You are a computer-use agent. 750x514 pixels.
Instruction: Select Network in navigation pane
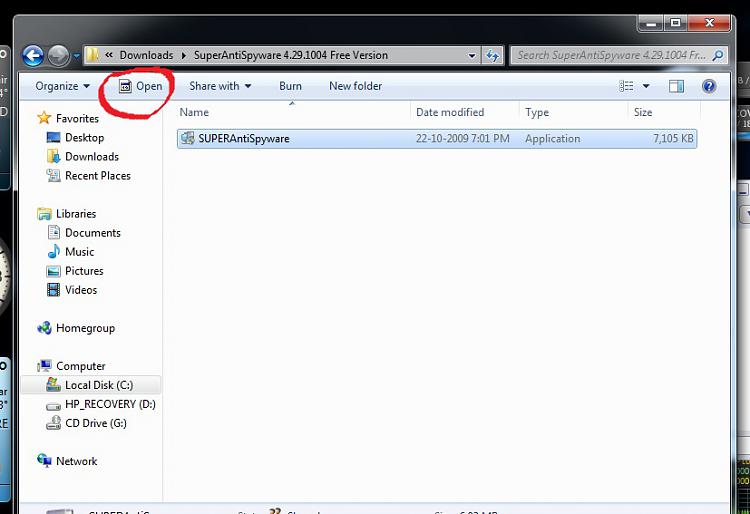coord(77,461)
